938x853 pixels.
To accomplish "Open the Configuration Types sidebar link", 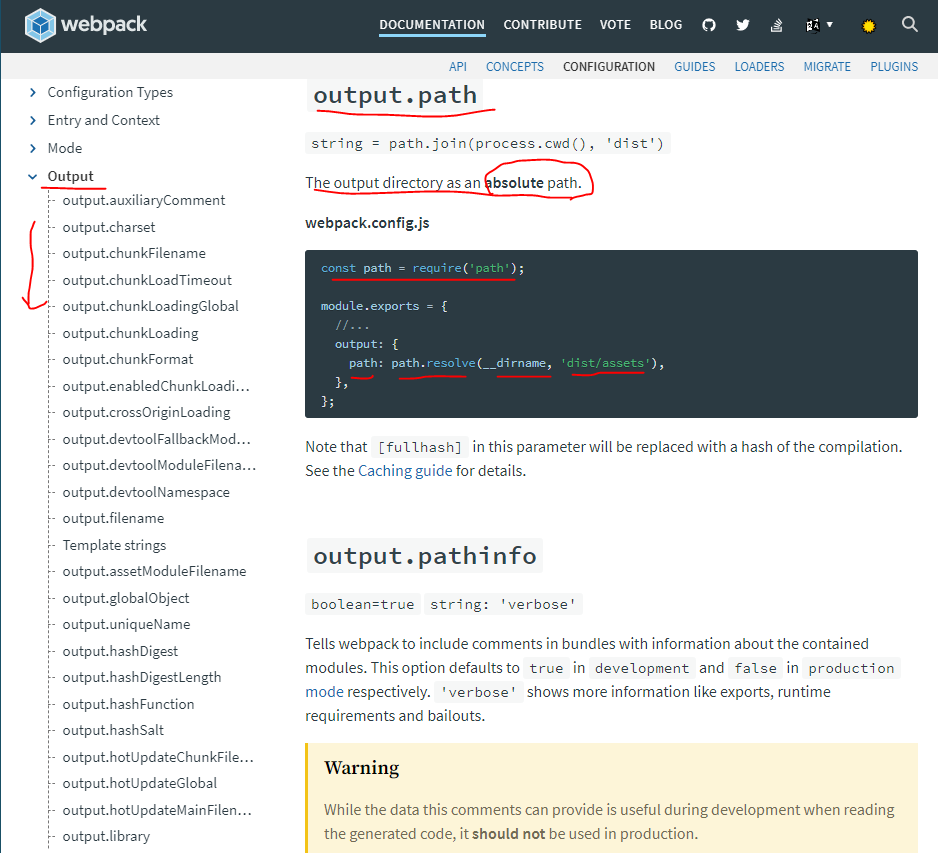I will click(110, 92).
